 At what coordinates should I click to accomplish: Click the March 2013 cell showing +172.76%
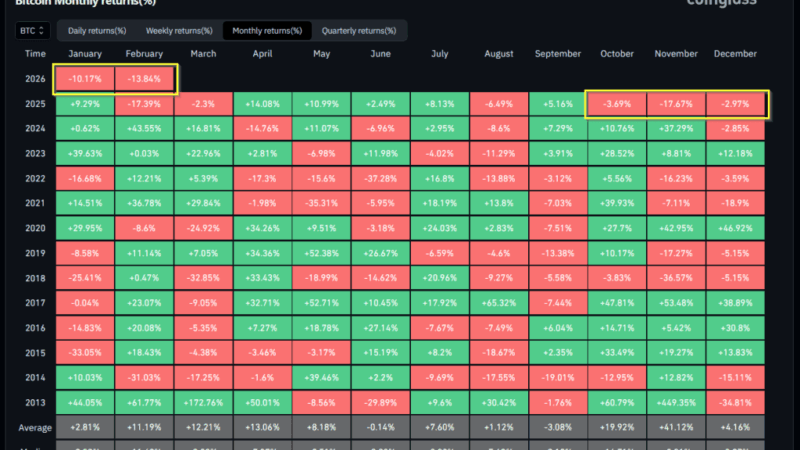[203, 403]
